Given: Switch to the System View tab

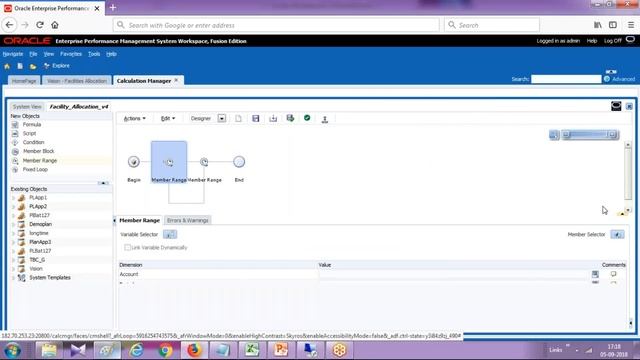Looking at the screenshot, I should 27,107.
